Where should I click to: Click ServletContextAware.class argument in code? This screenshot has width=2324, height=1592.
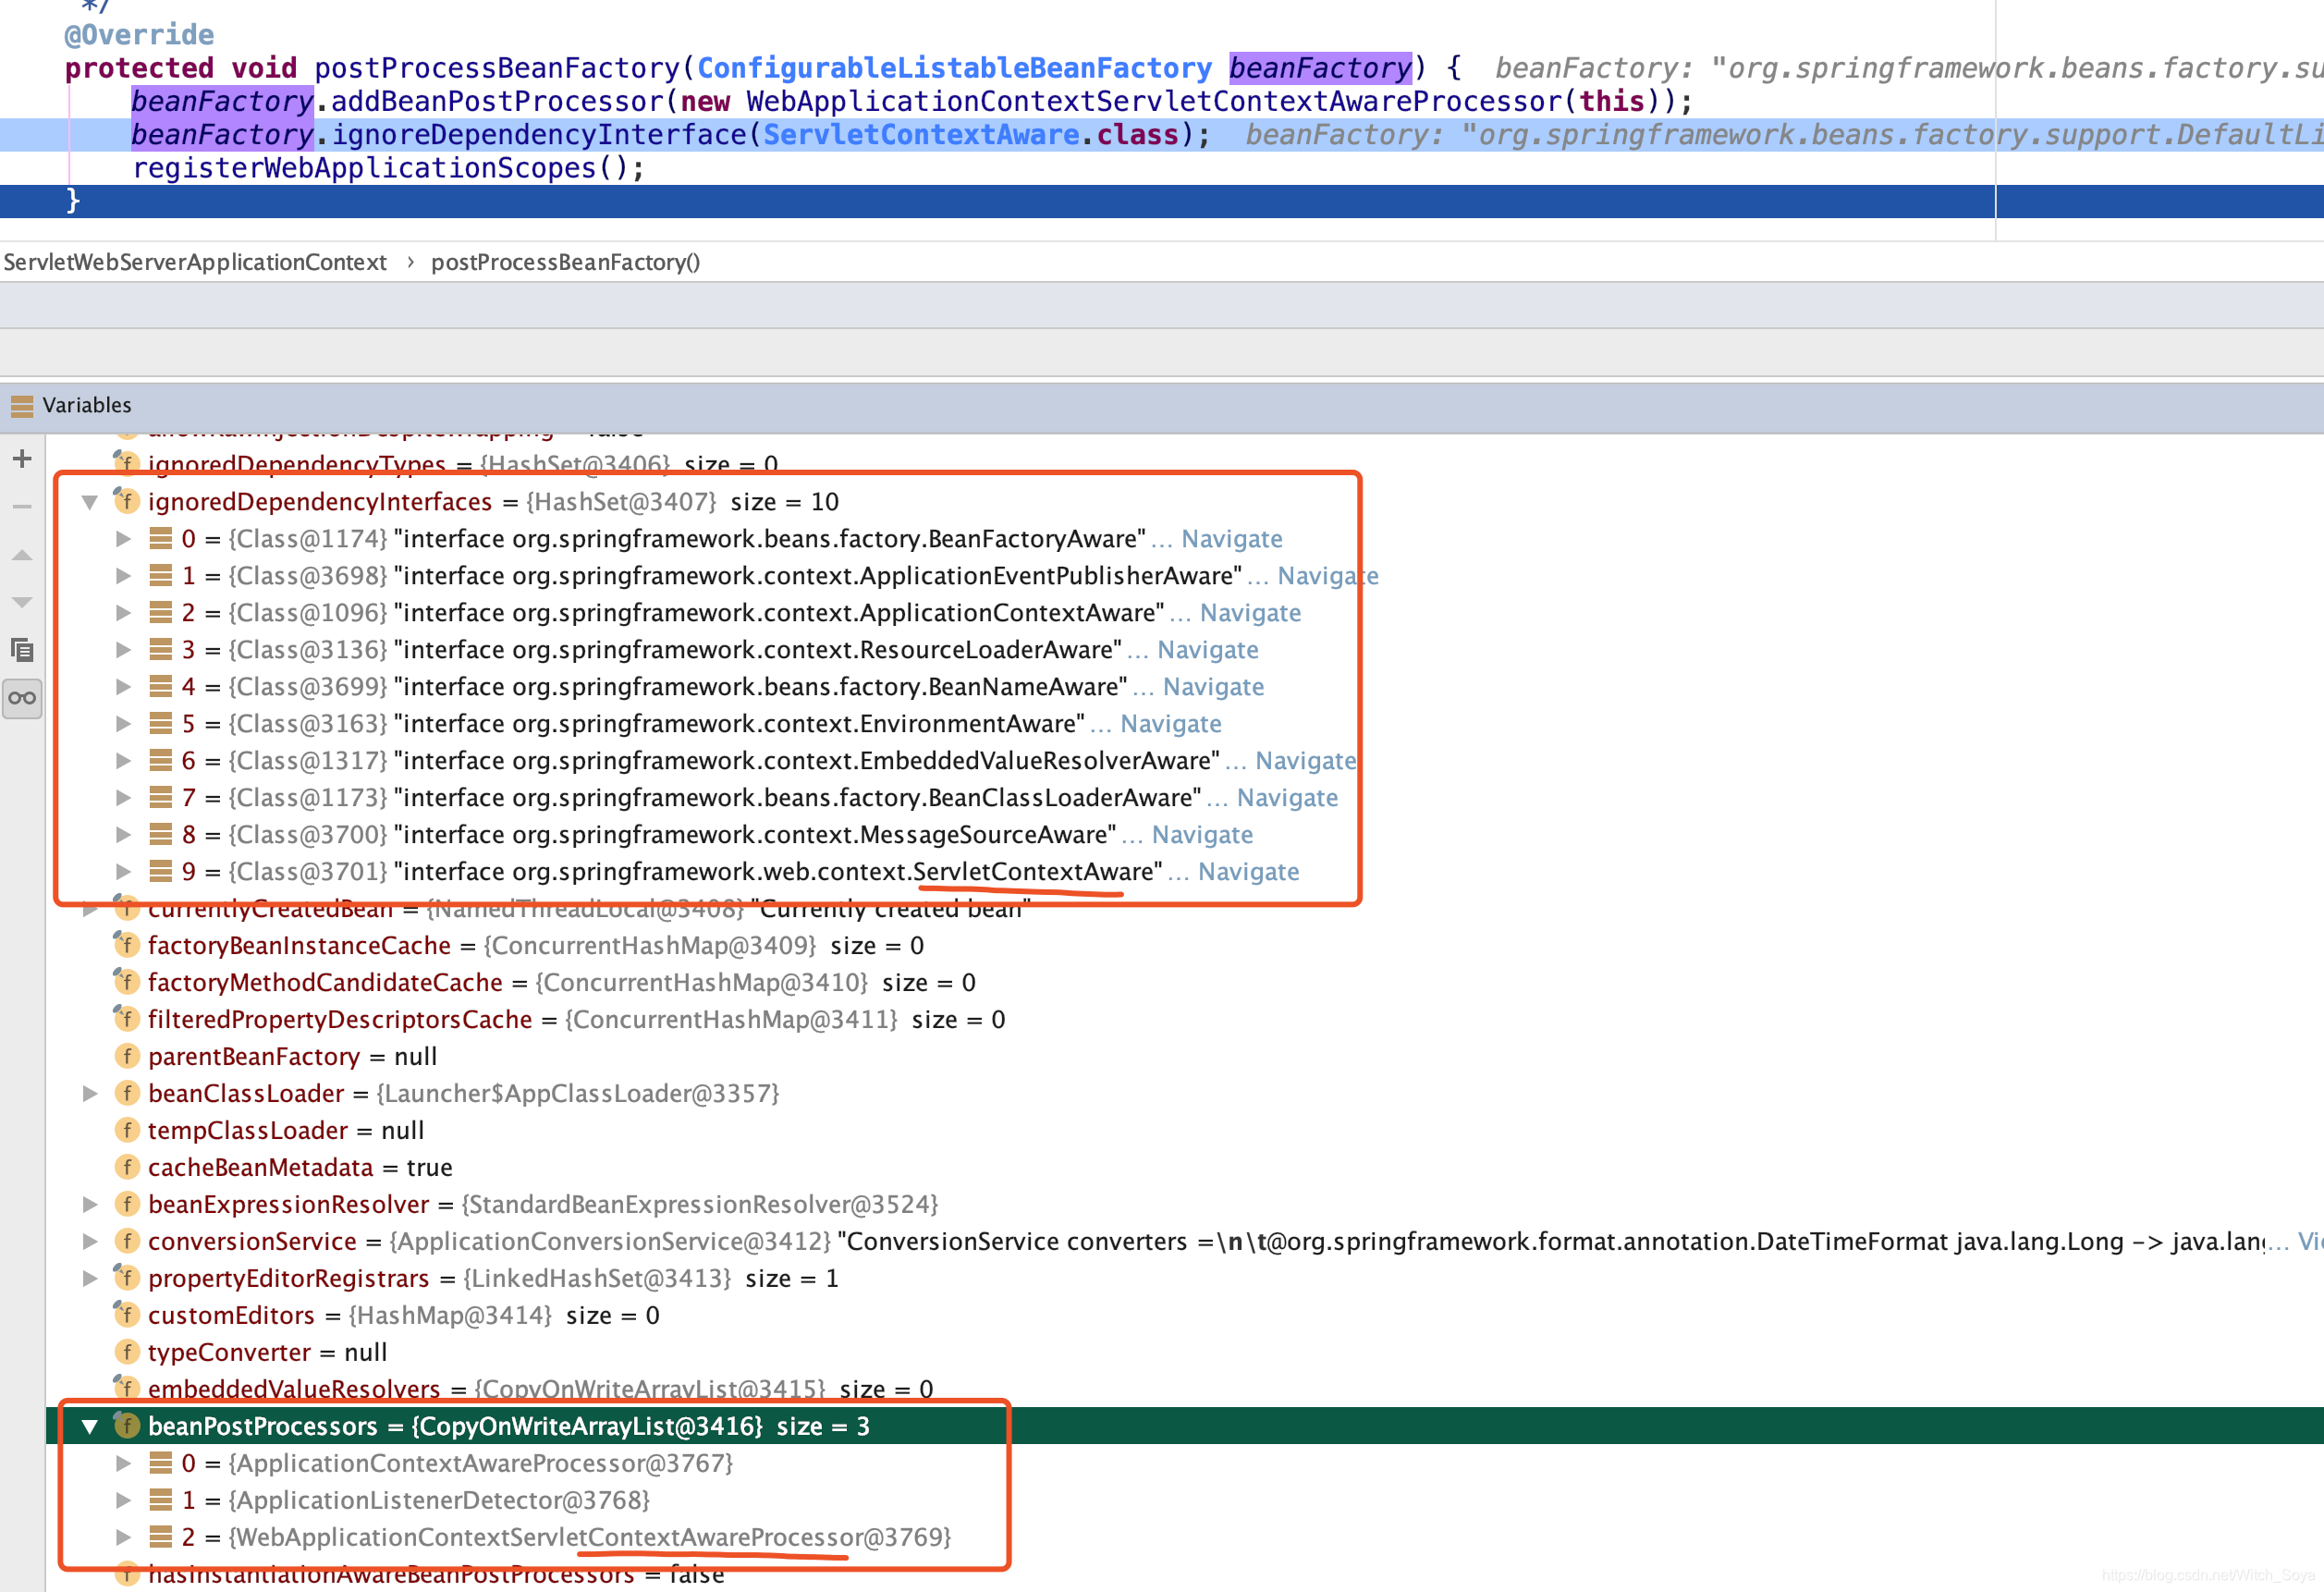point(970,135)
